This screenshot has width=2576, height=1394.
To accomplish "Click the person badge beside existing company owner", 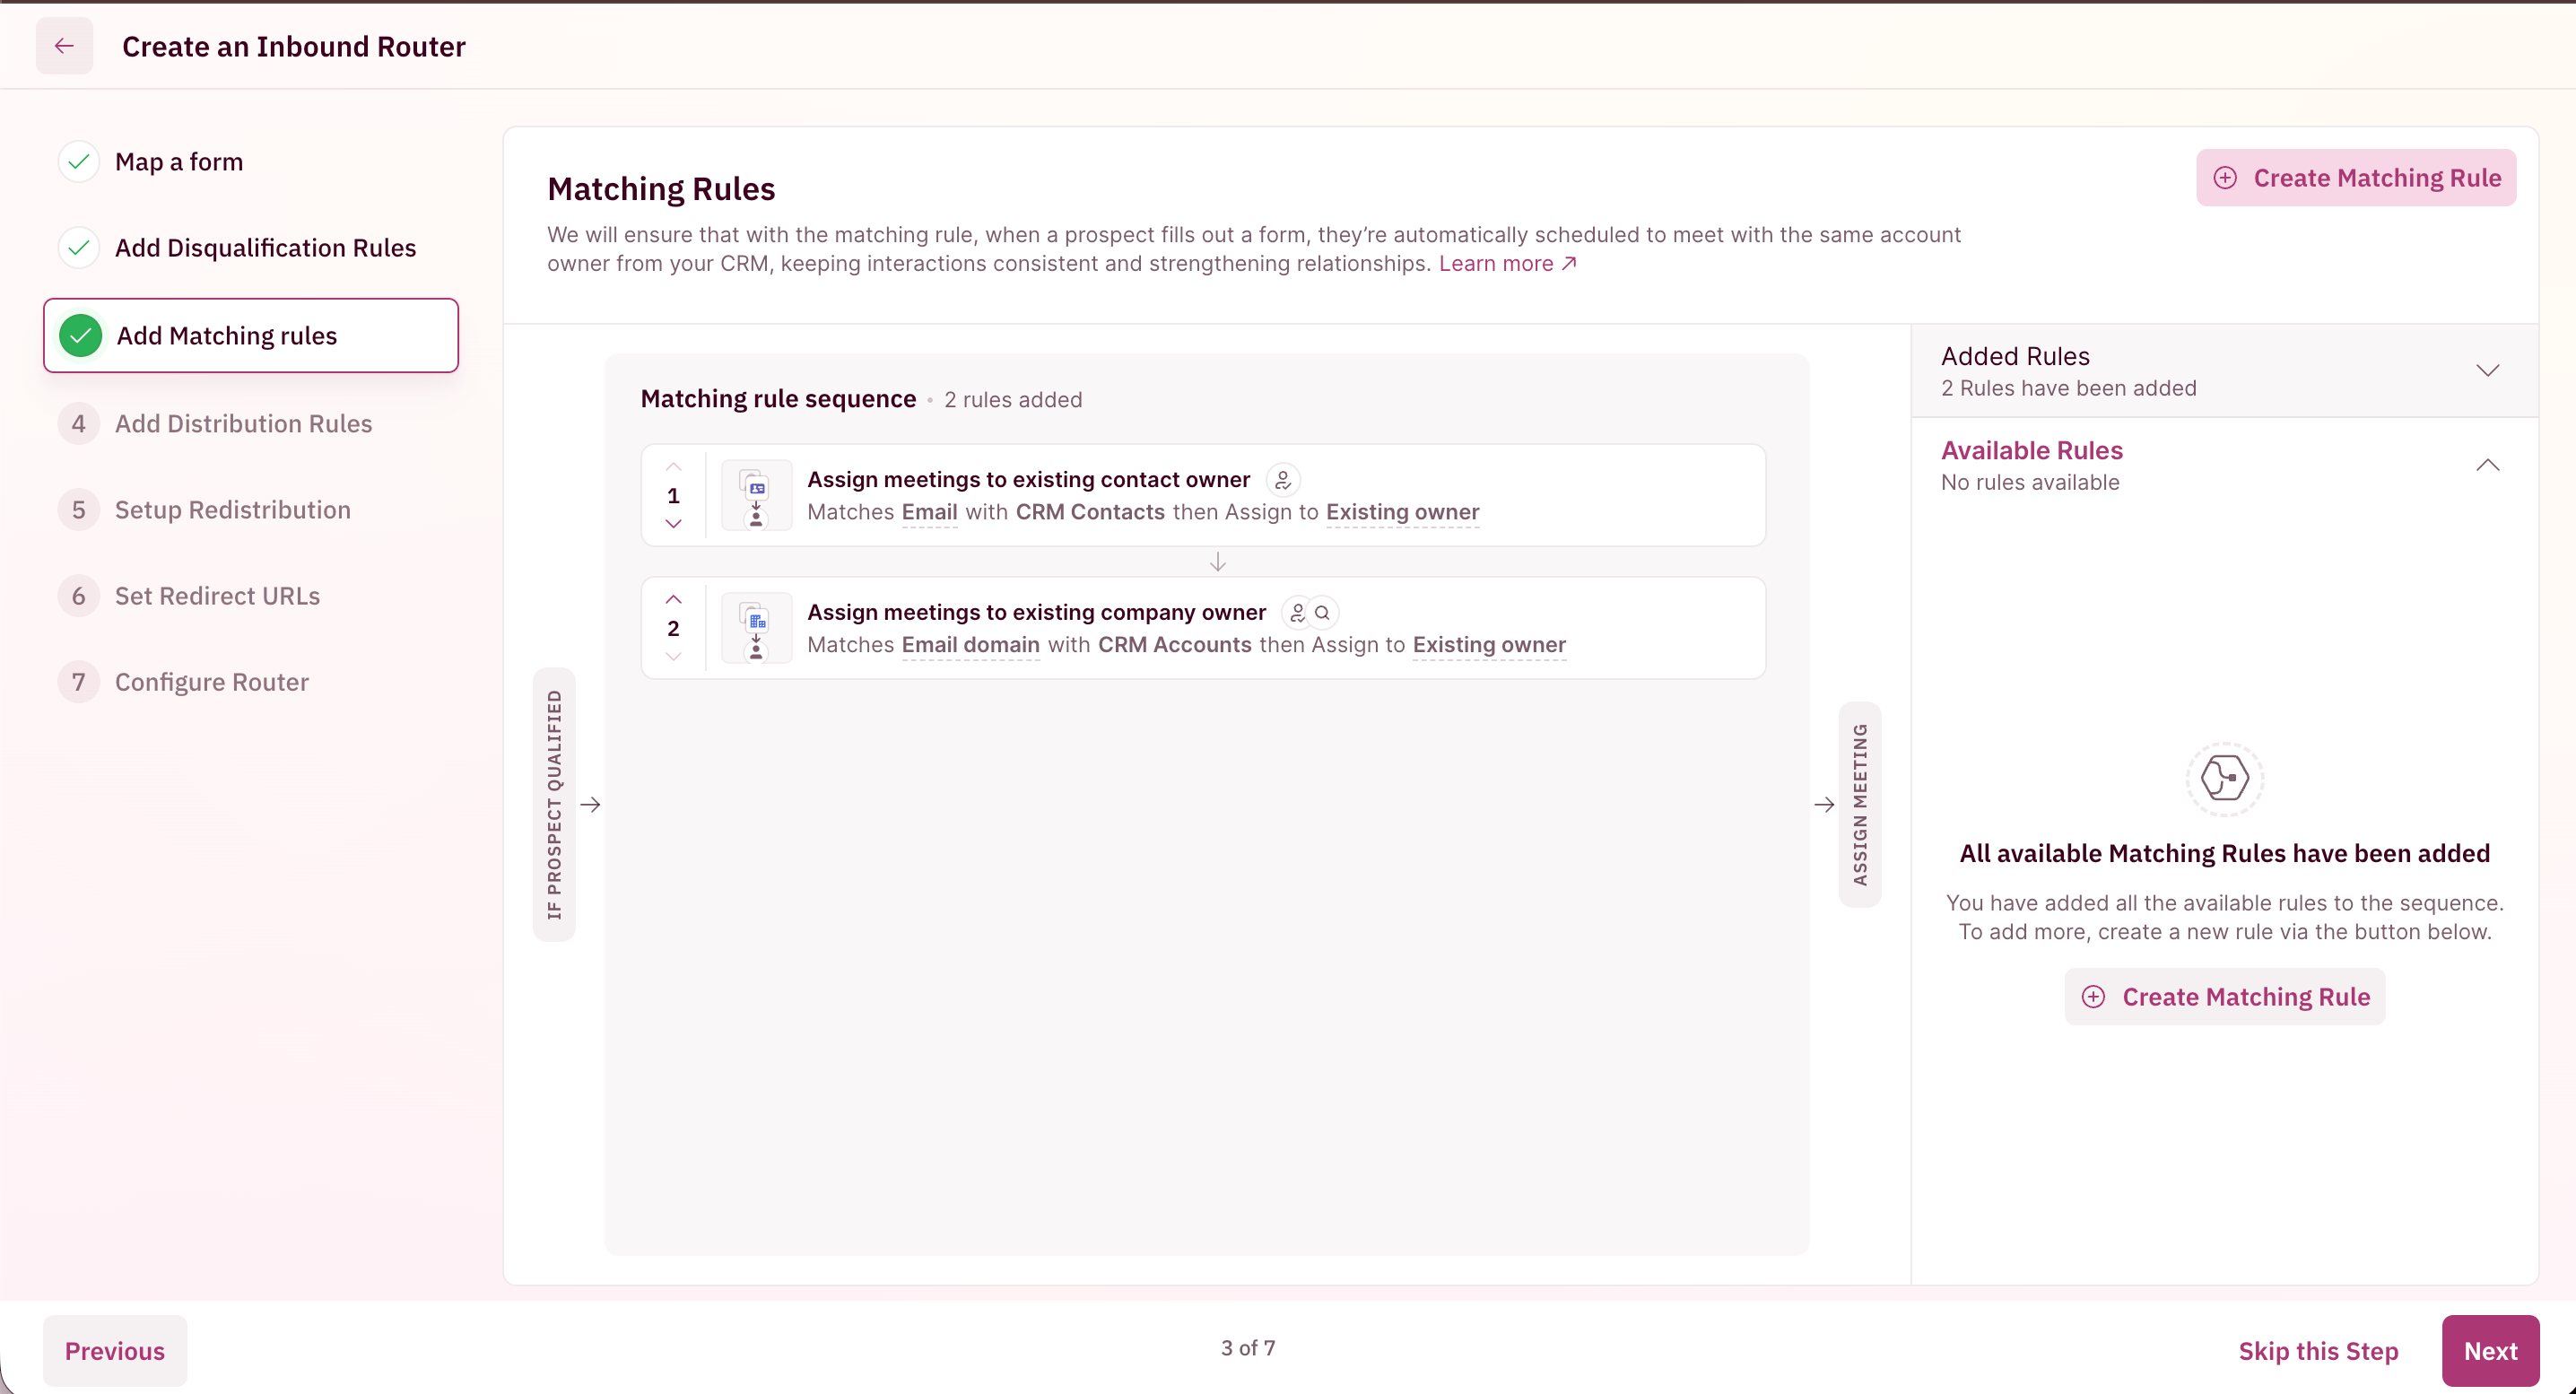I will pyautogui.click(x=1297, y=612).
